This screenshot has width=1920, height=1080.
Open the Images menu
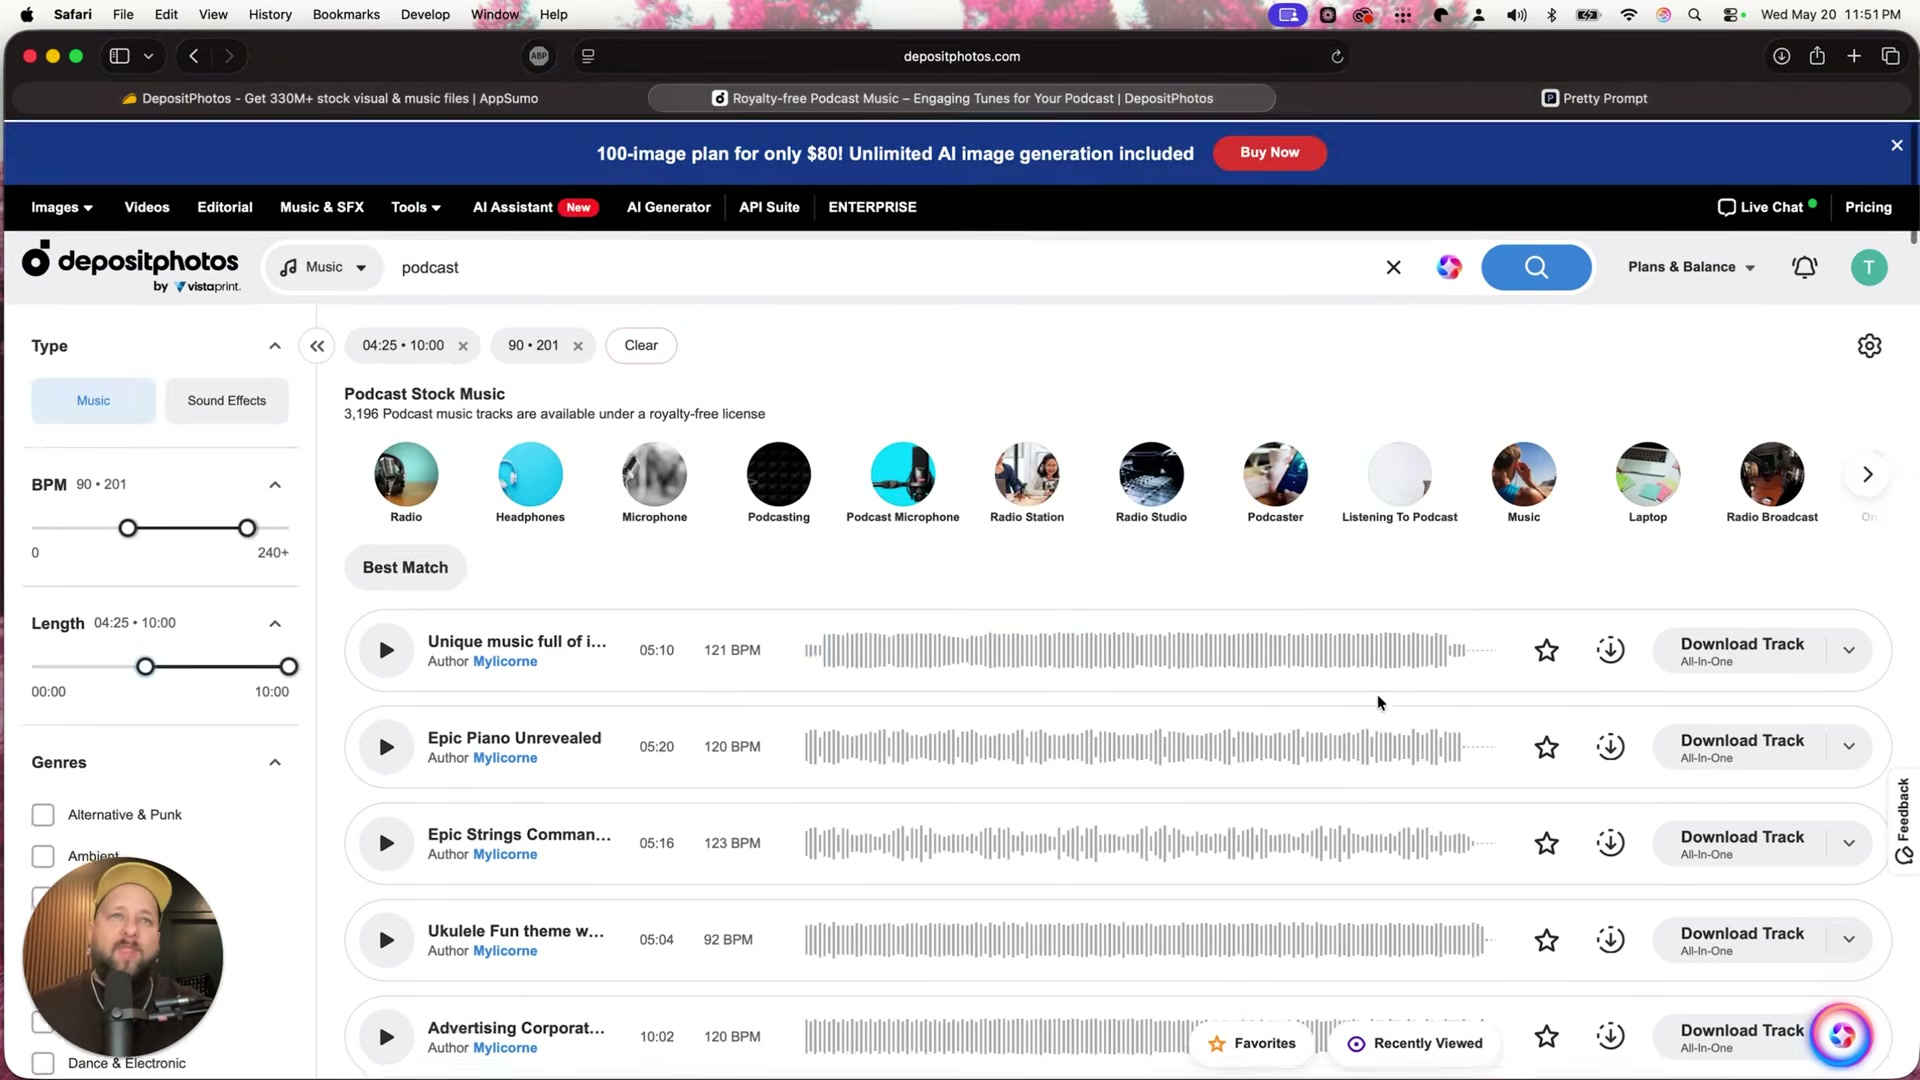click(x=62, y=207)
